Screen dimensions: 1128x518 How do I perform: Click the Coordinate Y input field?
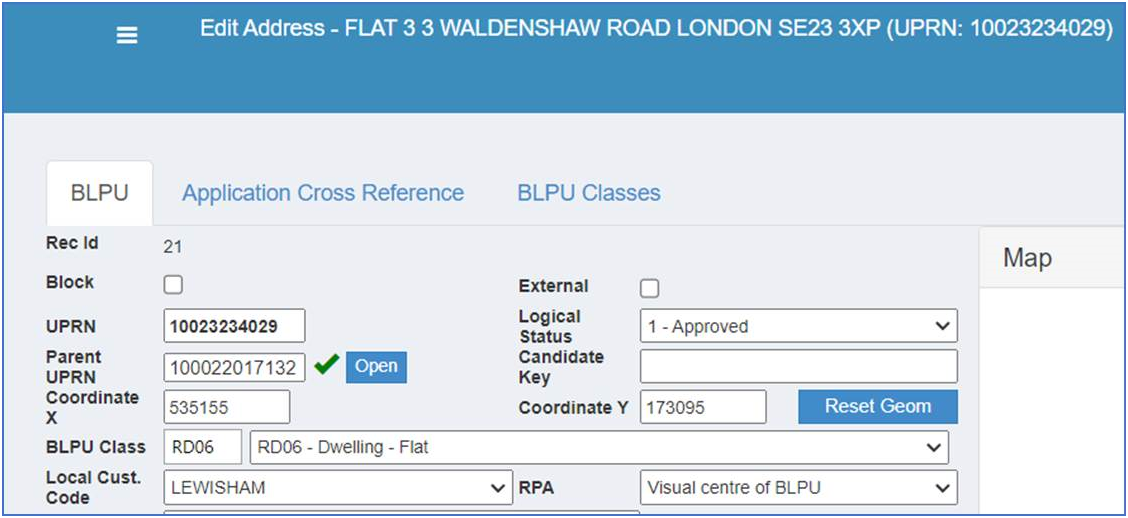(x=703, y=407)
